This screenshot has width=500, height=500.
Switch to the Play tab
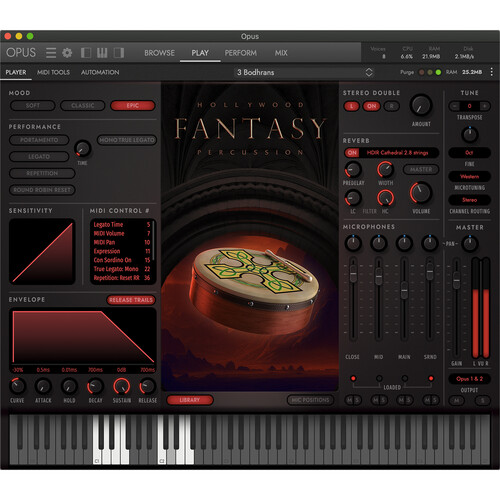tap(200, 53)
